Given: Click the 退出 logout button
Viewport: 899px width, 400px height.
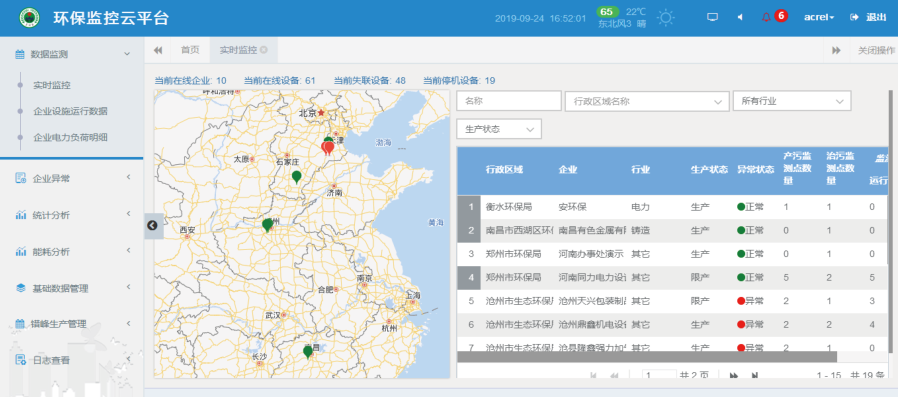Looking at the screenshot, I should click(868, 17).
